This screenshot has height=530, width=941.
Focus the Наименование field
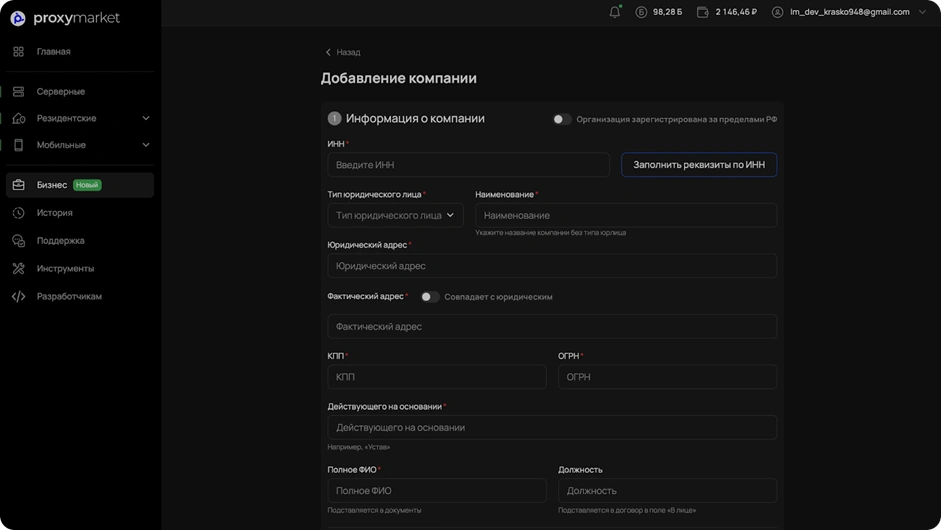coord(626,215)
